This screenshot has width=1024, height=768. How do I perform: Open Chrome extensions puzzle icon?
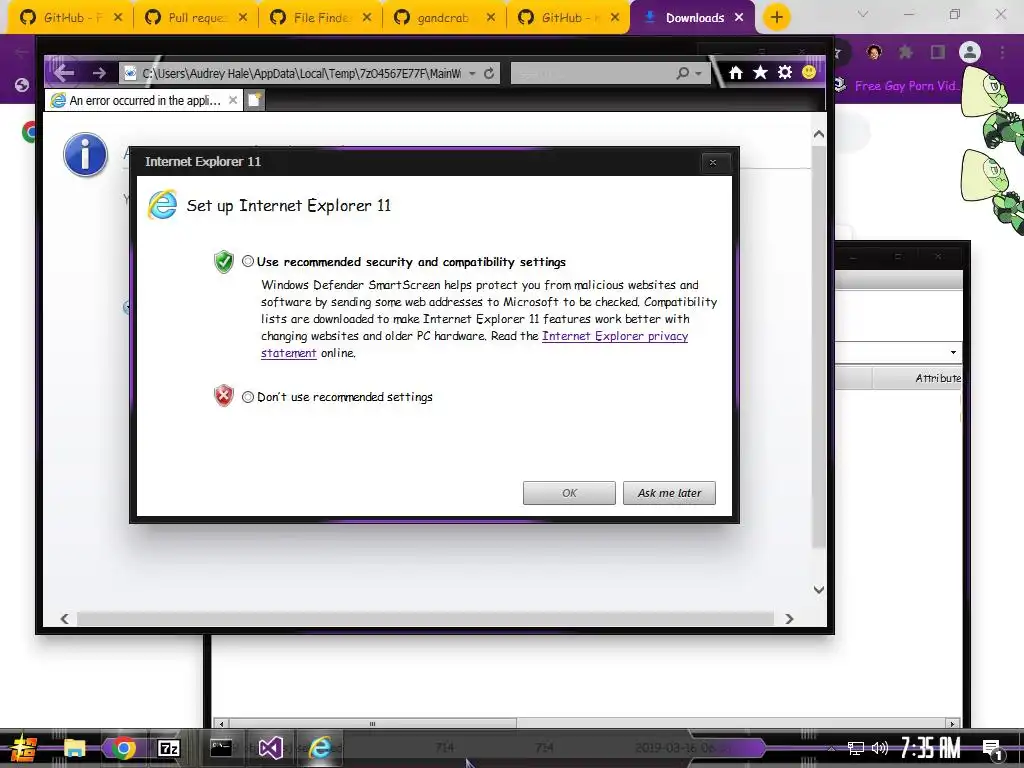coord(906,52)
